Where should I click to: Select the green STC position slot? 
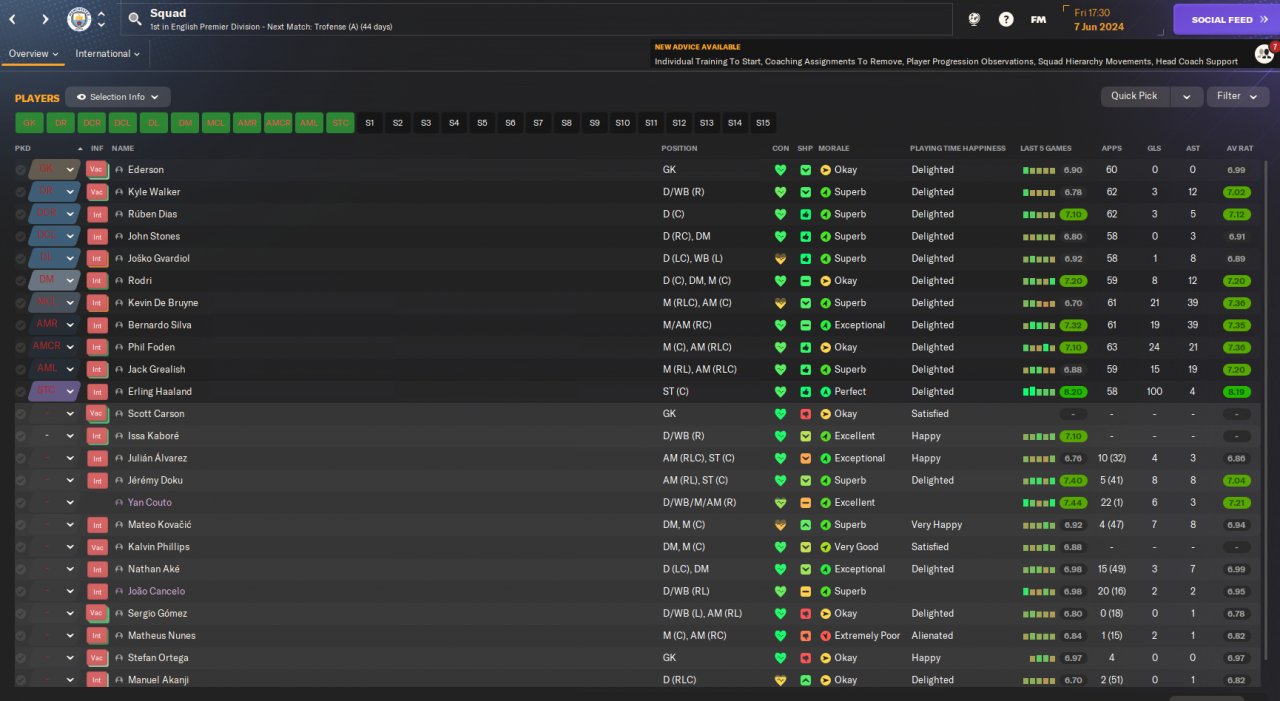click(341, 123)
